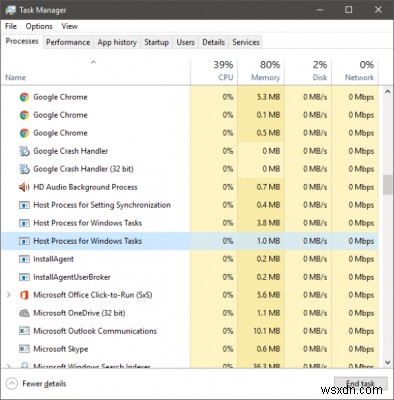394x400 pixels.
Task: Click the 1.1 MB memory value
Action: (x=268, y=313)
